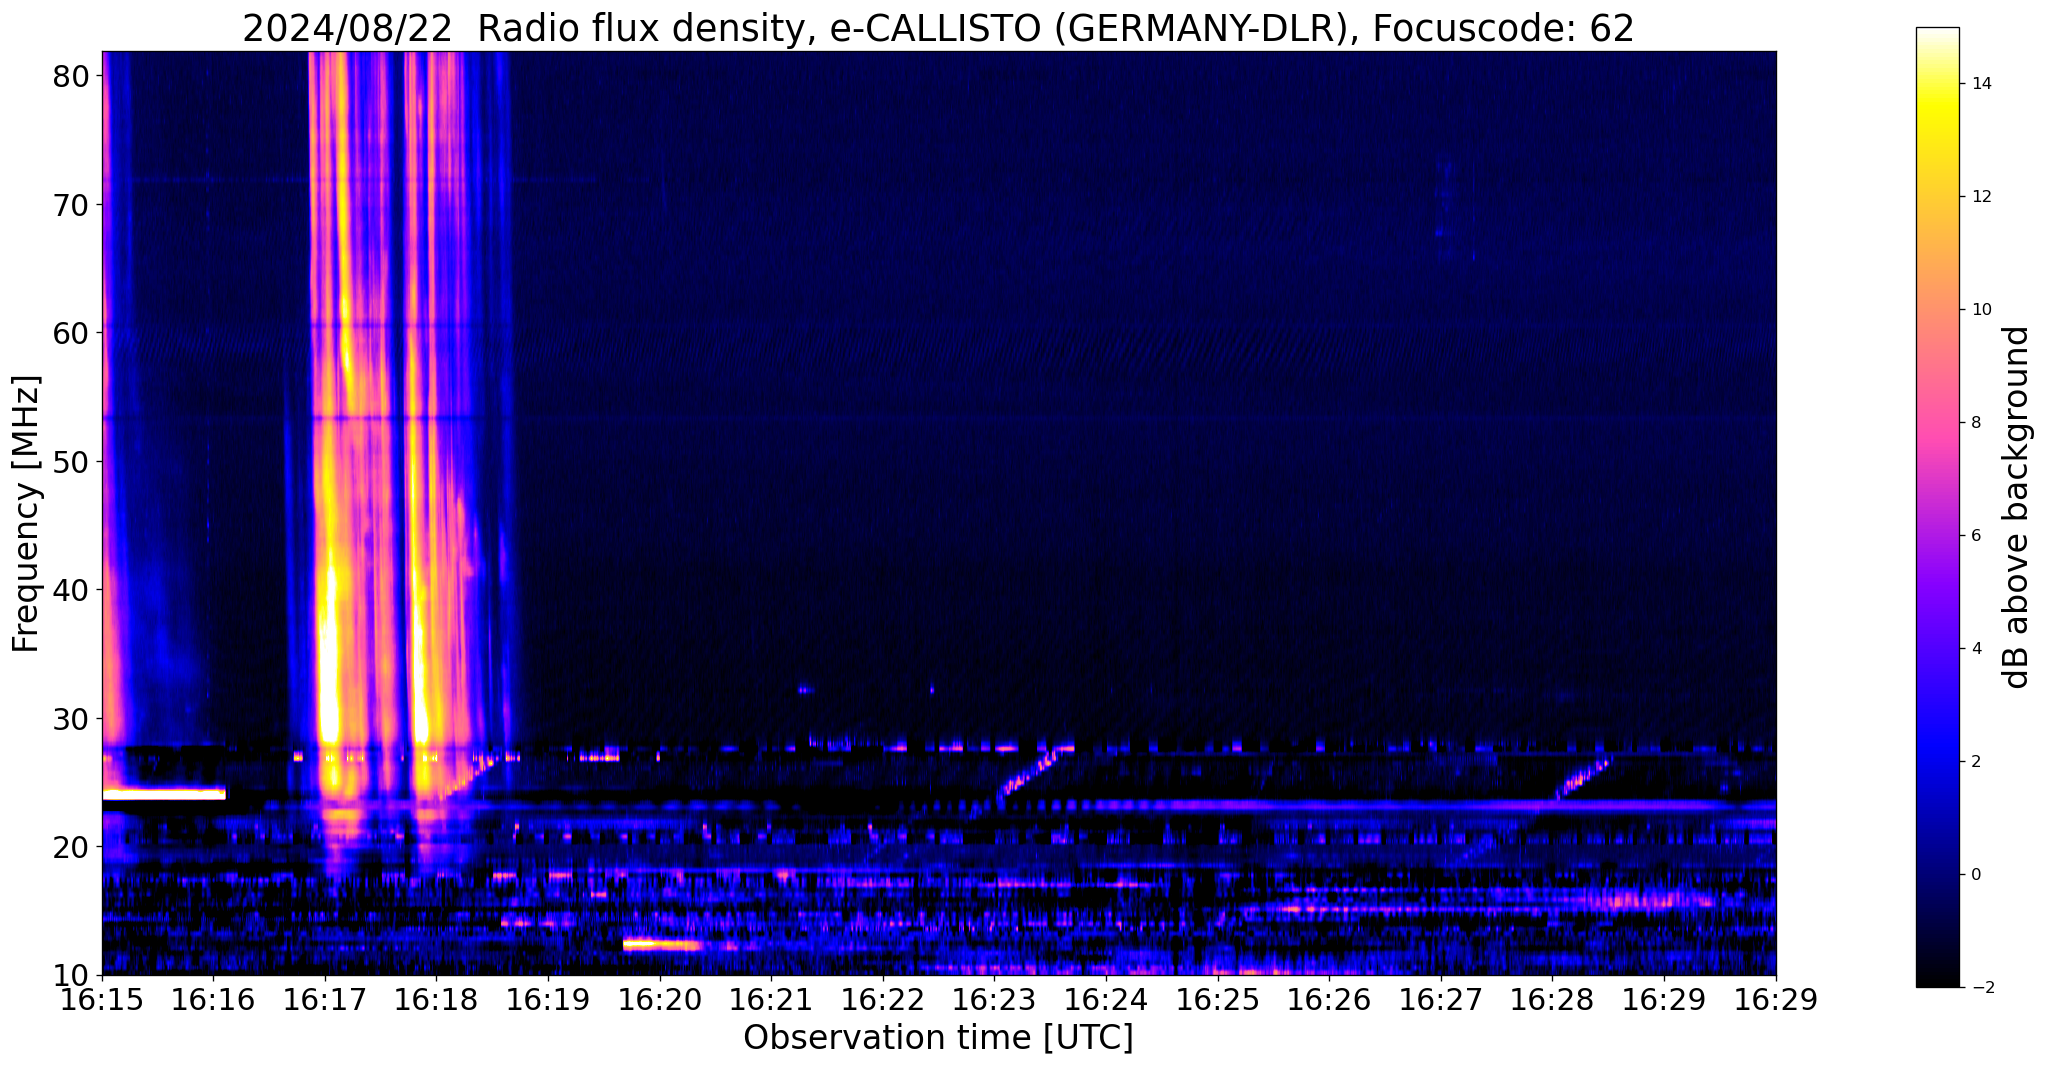The width and height of the screenshot is (2047, 1067).
Task: Click the 16:21 time tick label
Action: click(771, 1000)
